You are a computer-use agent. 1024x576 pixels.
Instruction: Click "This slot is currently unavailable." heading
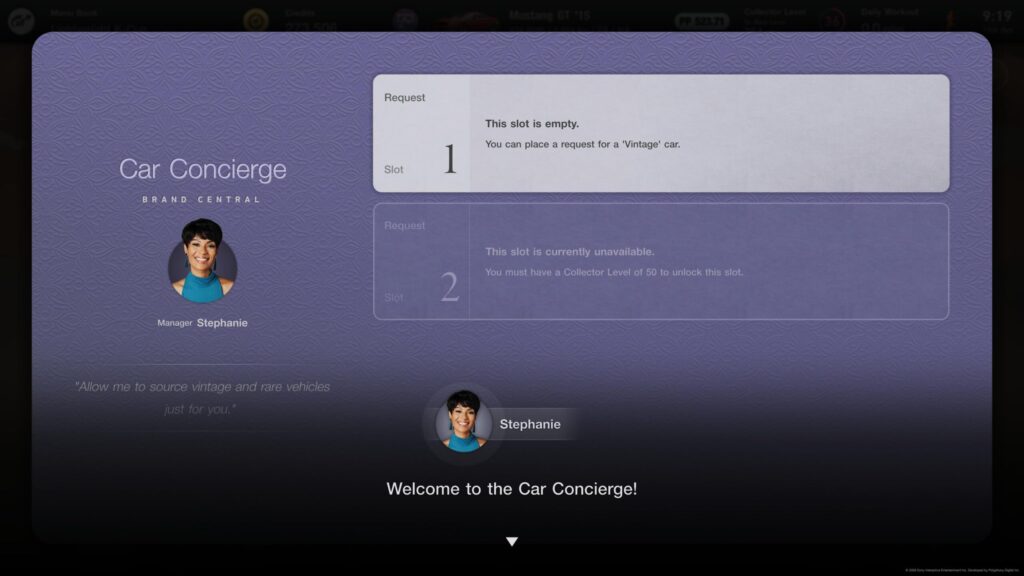tap(569, 251)
